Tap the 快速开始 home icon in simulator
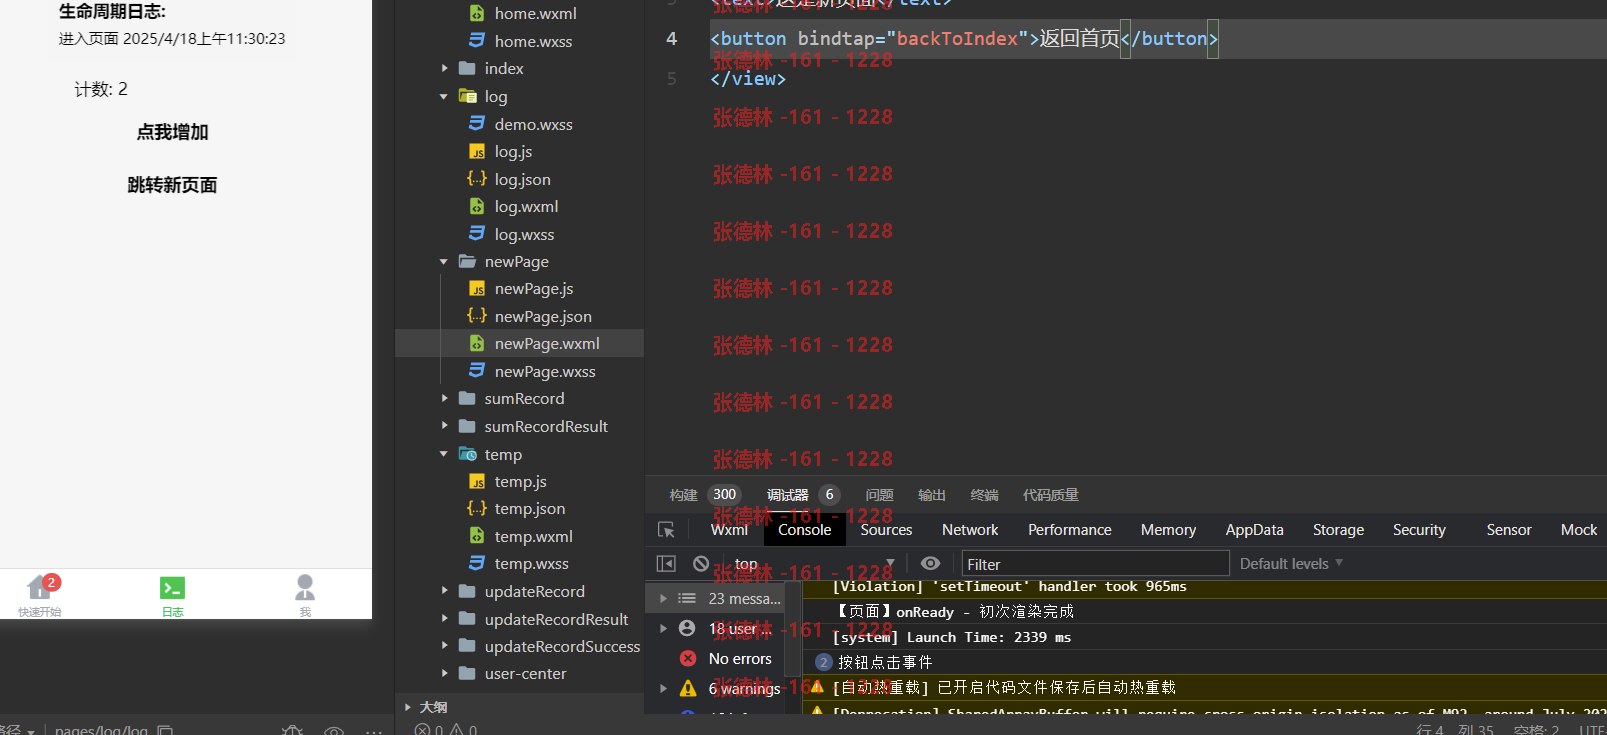The image size is (1607, 735). coord(40,587)
